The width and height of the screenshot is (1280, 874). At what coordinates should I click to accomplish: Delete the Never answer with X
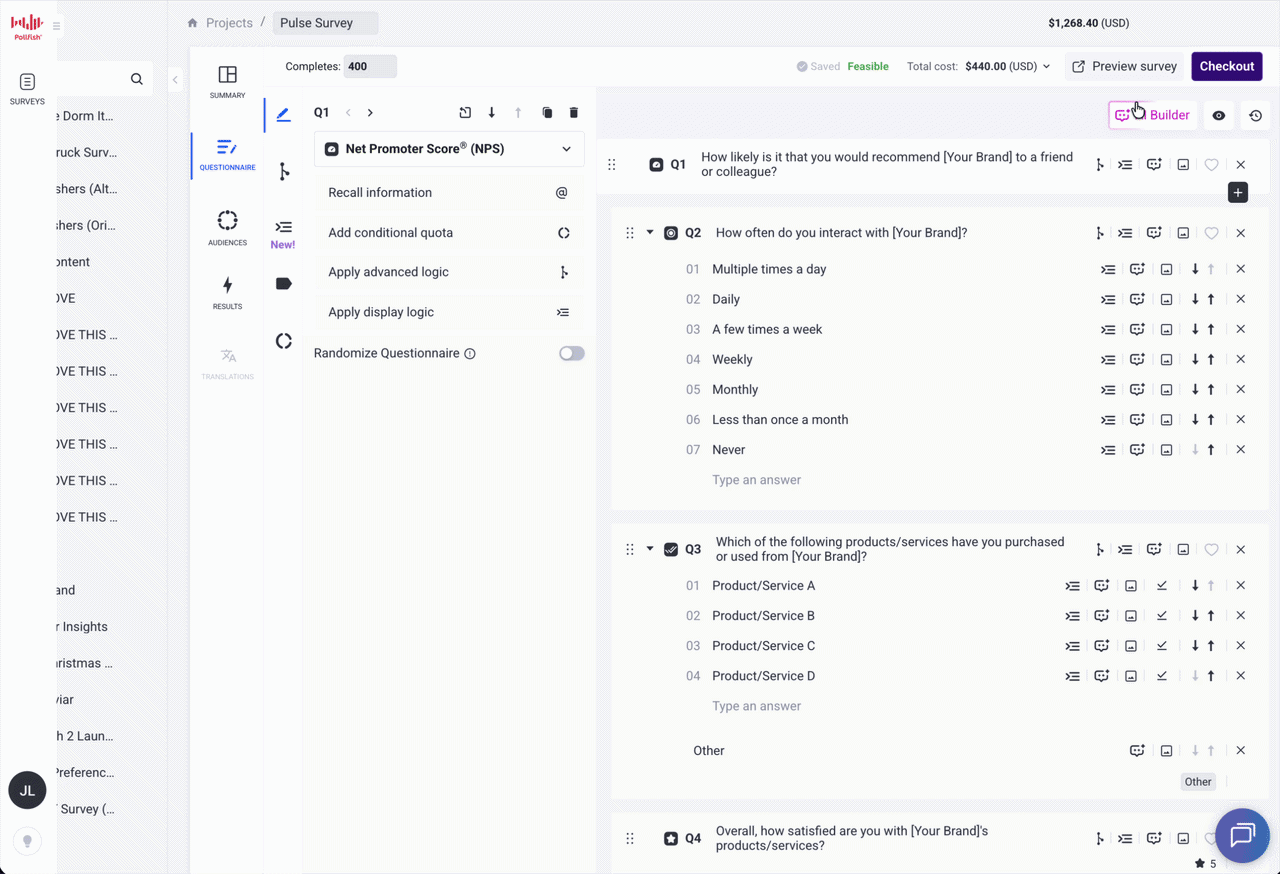pos(1241,450)
